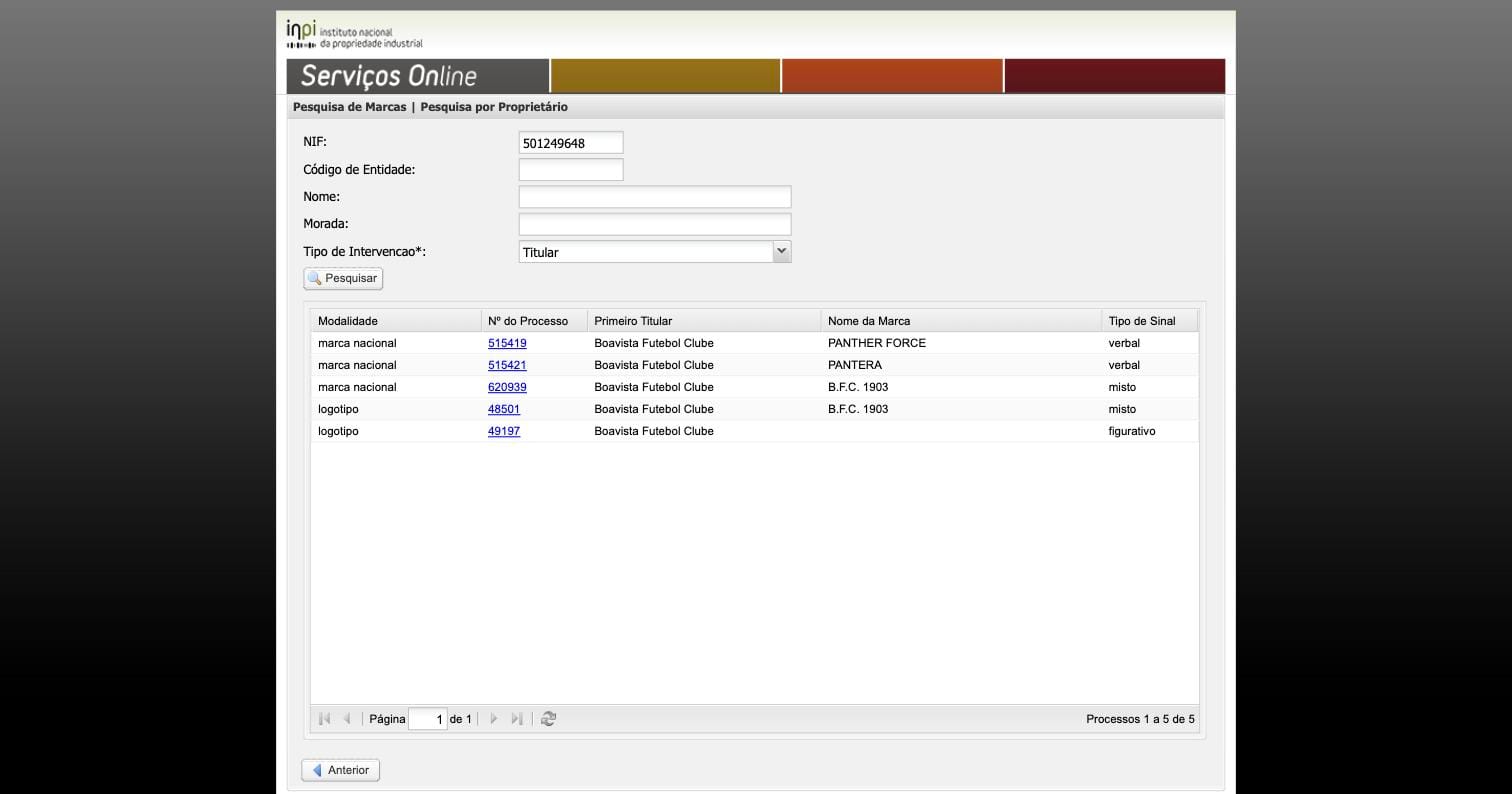
Task: Focus the NIF input field
Action: (571, 143)
